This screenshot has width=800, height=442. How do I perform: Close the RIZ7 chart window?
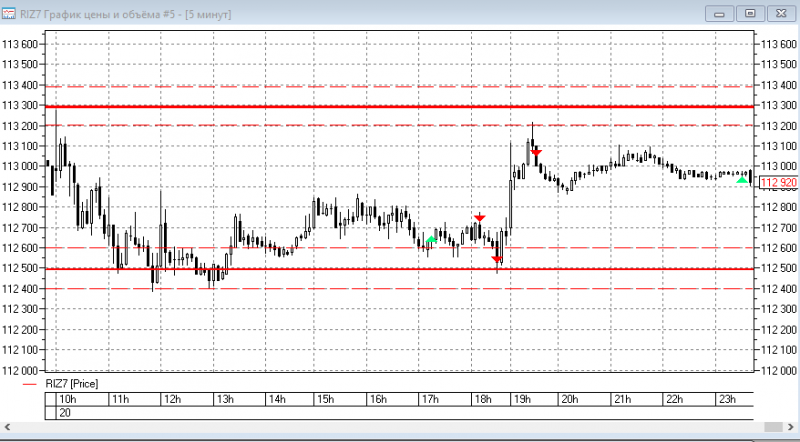click(x=781, y=14)
